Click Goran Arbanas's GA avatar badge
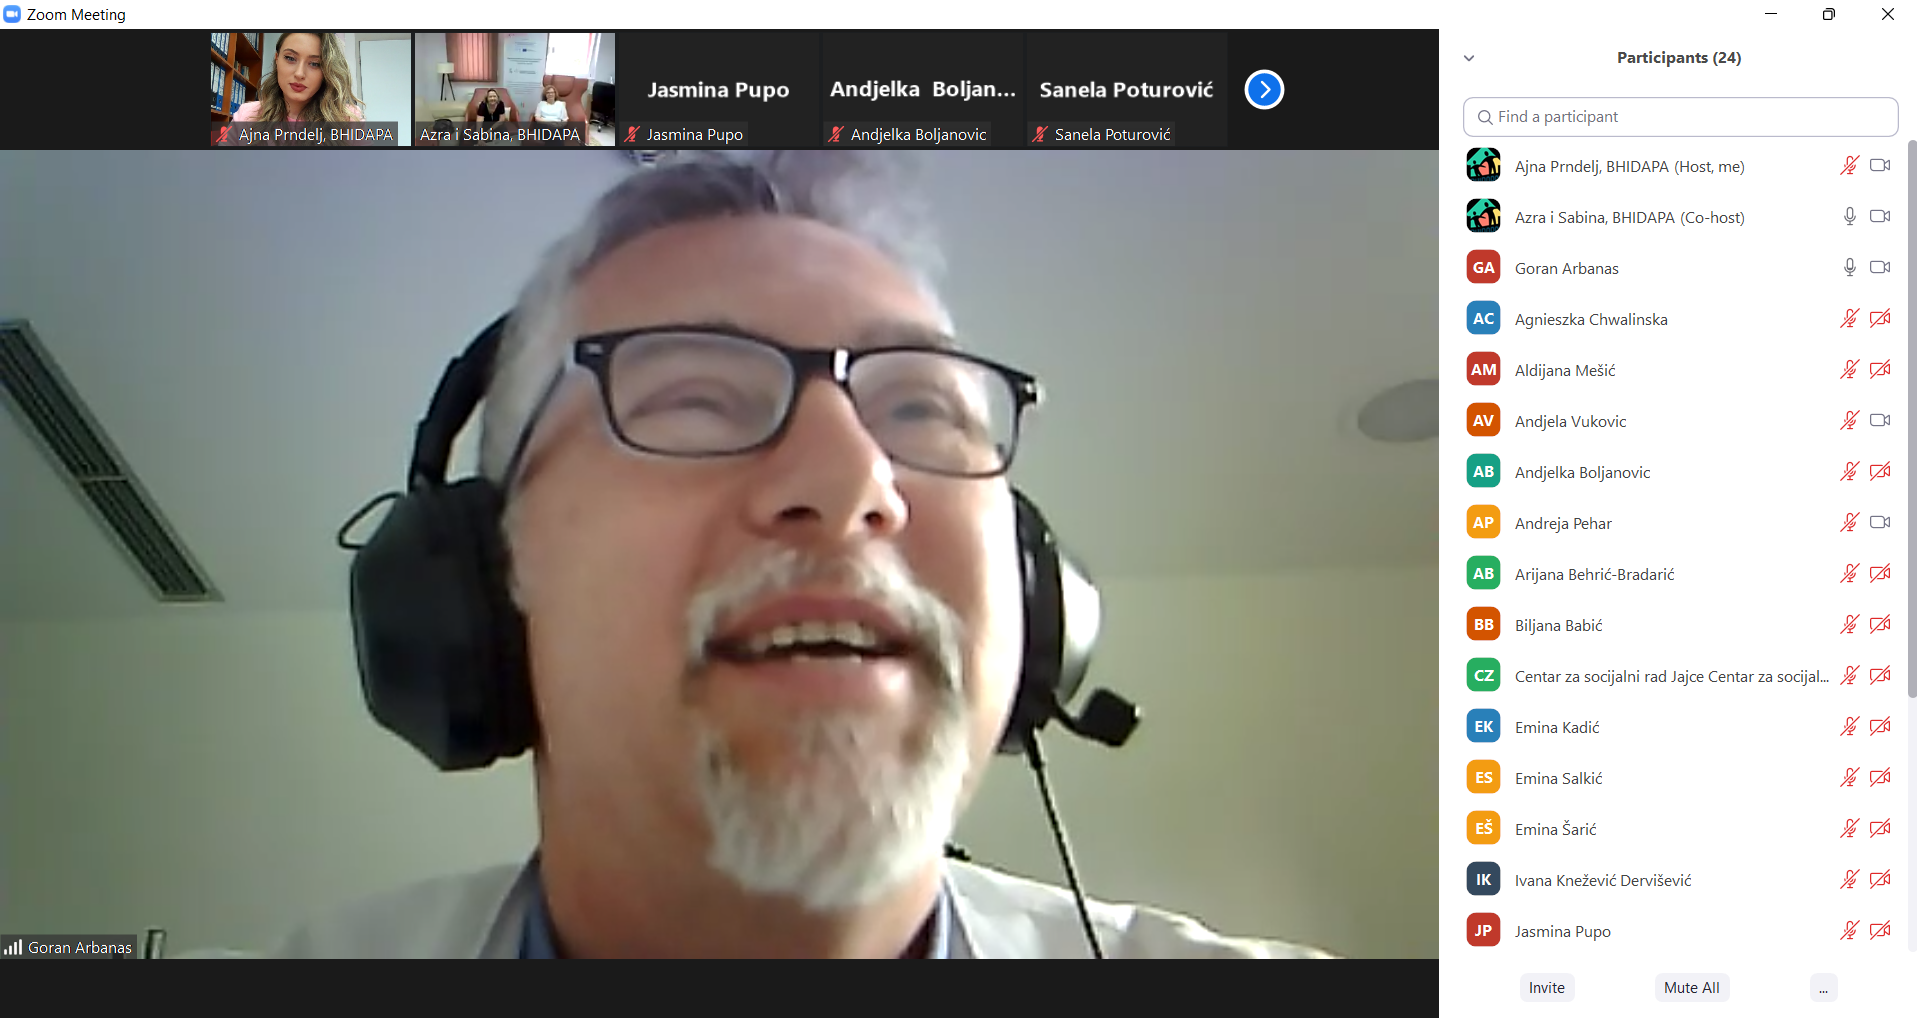The height and width of the screenshot is (1018, 1919). [1483, 267]
